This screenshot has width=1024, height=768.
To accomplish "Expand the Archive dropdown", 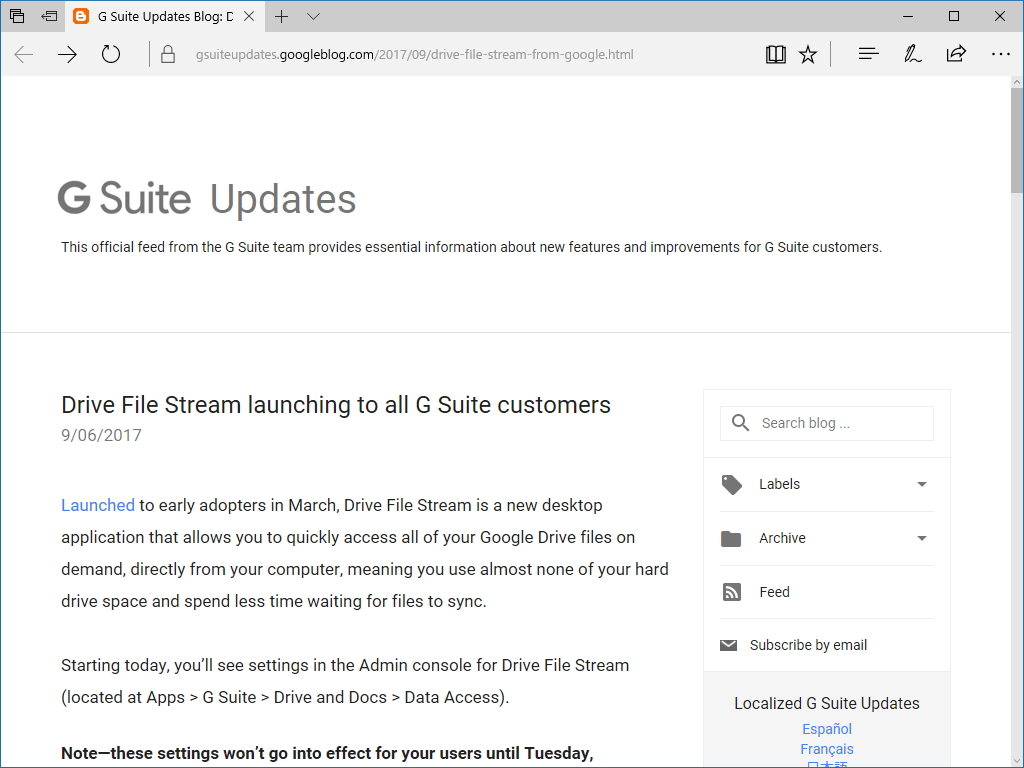I will (920, 538).
